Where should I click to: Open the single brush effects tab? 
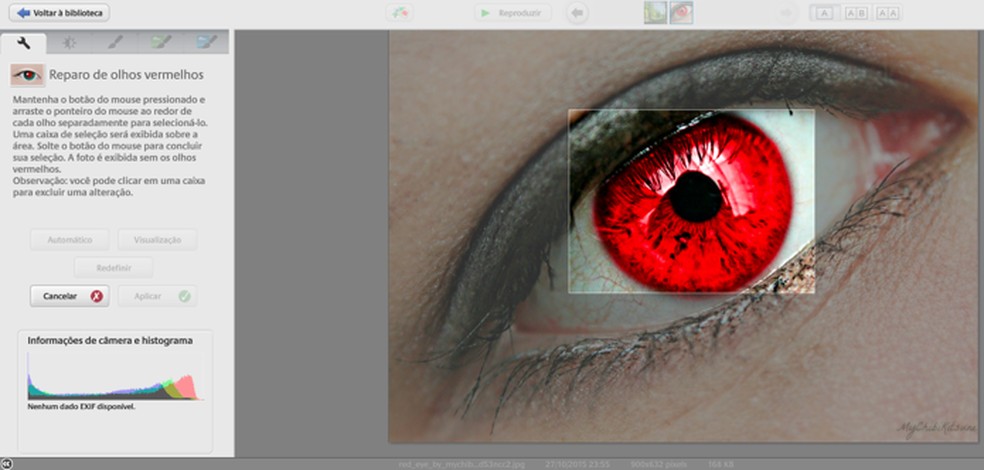coord(114,43)
